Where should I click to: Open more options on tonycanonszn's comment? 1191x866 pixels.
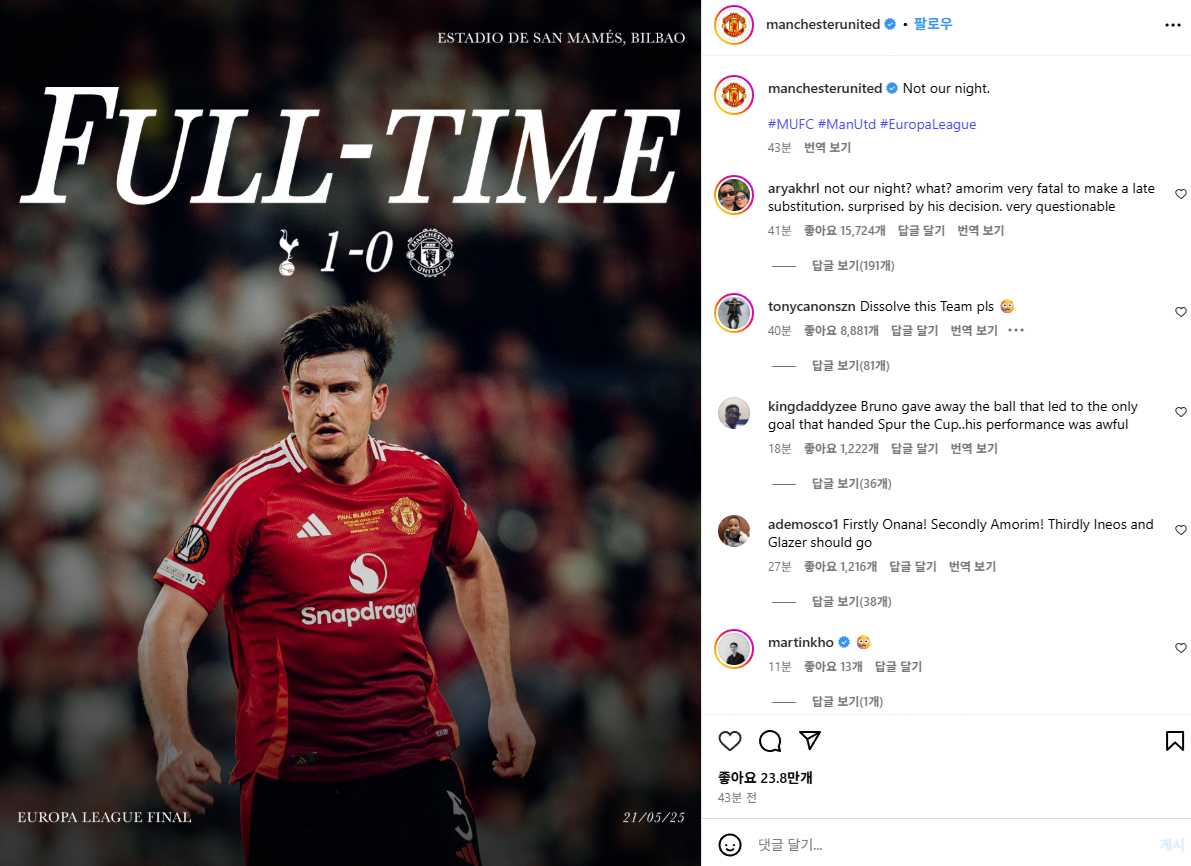point(1016,330)
